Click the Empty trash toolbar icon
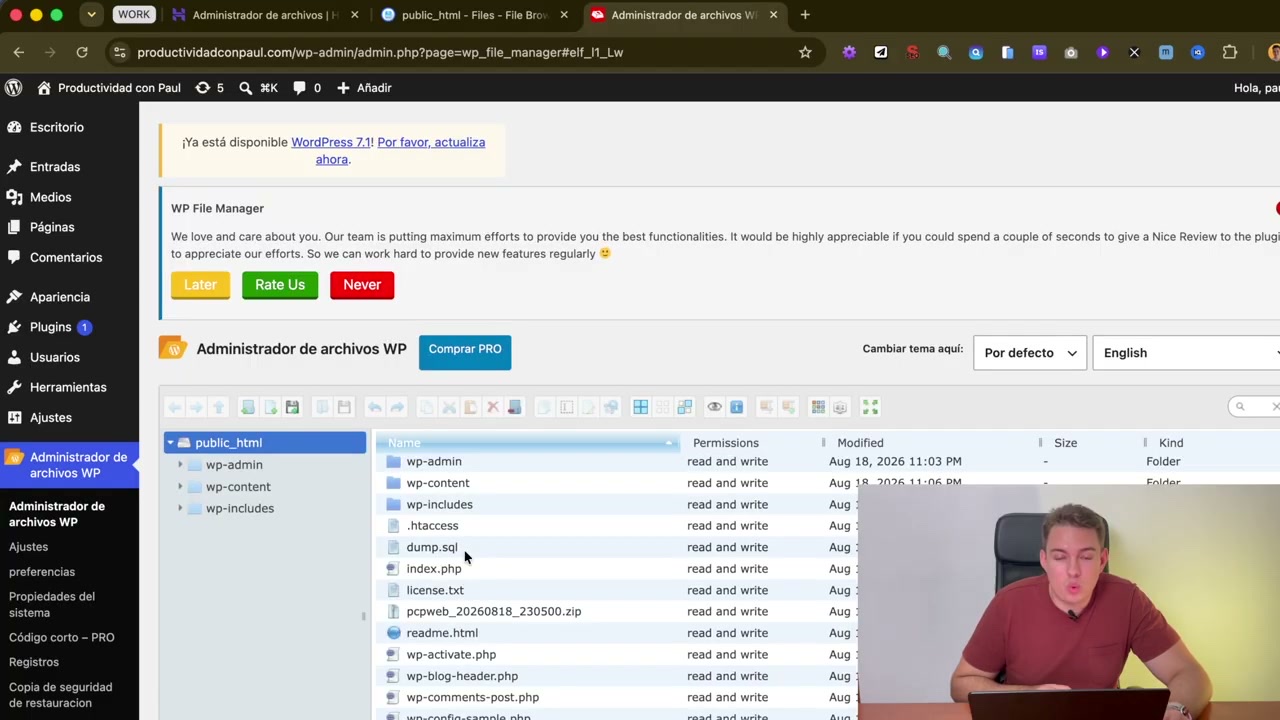Viewport: 1280px width, 720px height. 514,407
